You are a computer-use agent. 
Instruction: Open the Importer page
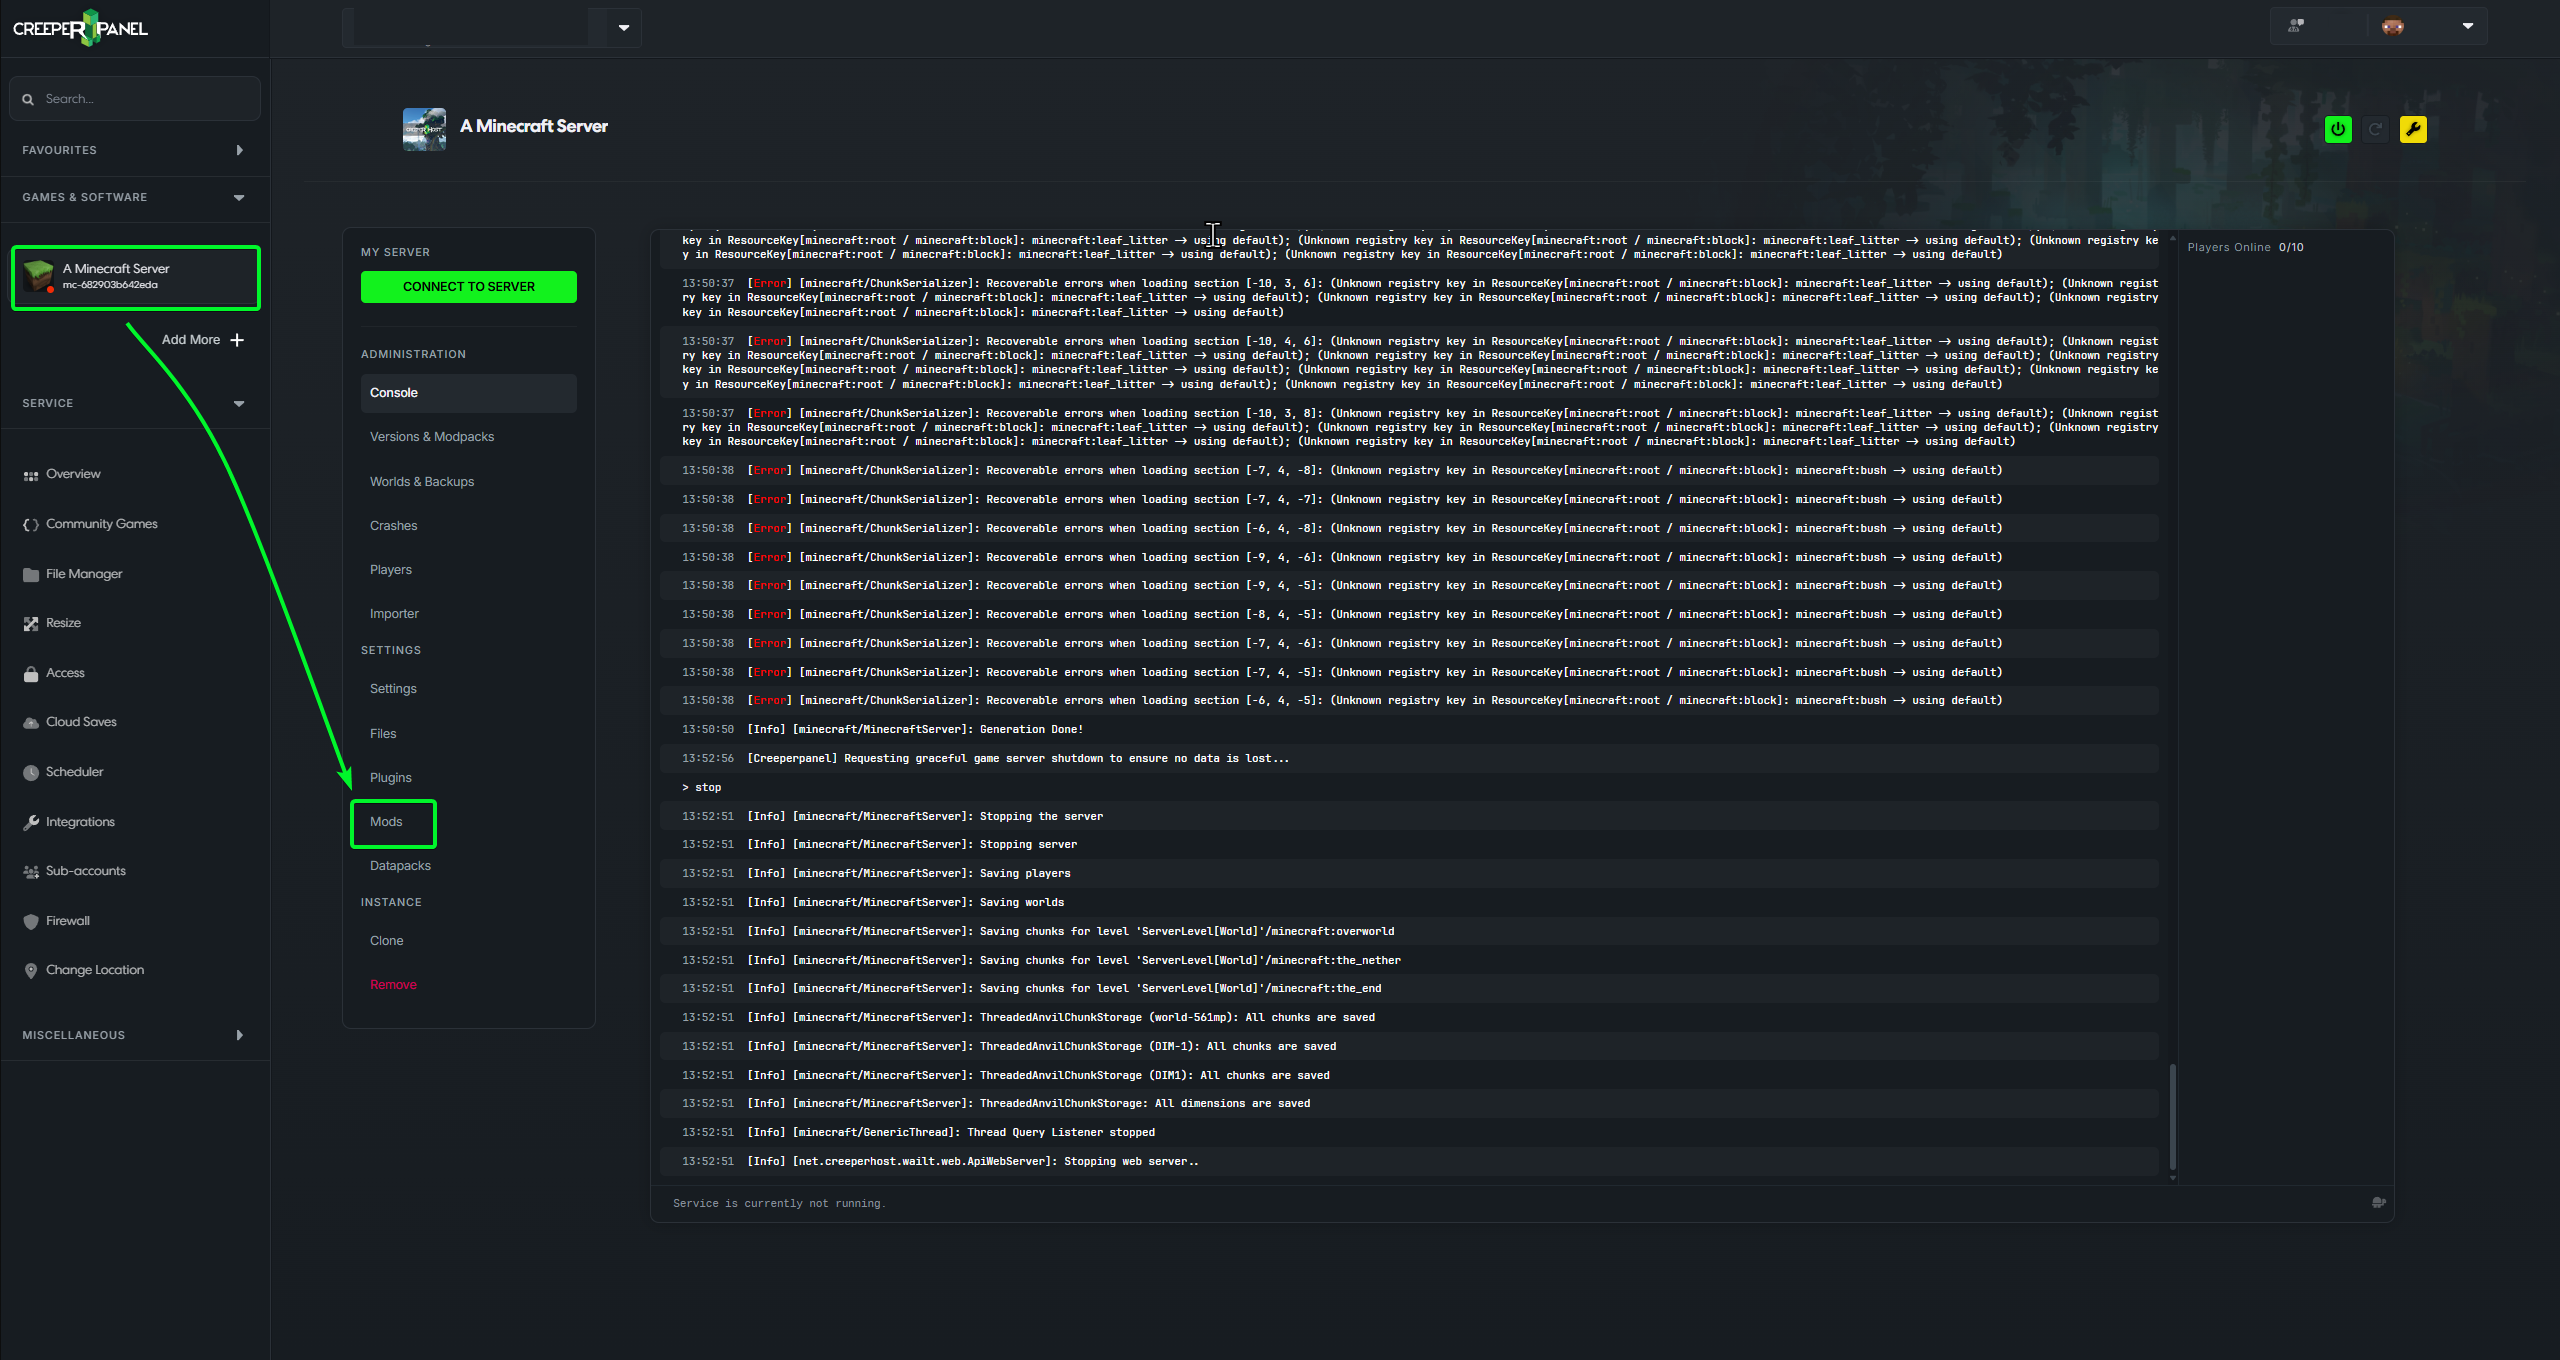coord(394,614)
